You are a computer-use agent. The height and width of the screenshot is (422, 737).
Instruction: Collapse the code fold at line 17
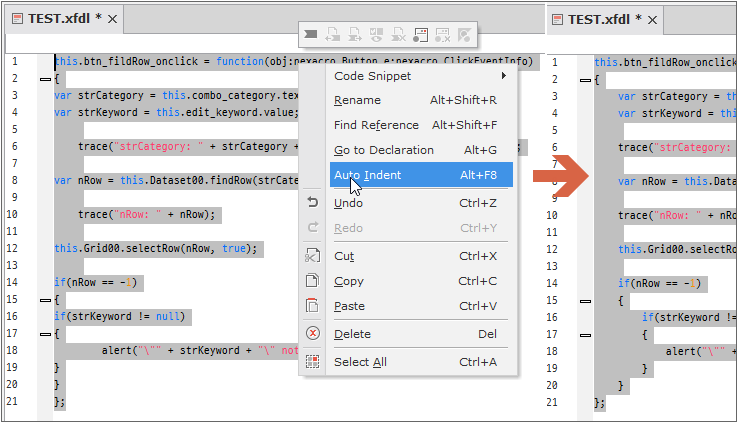pyautogui.click(x=44, y=334)
